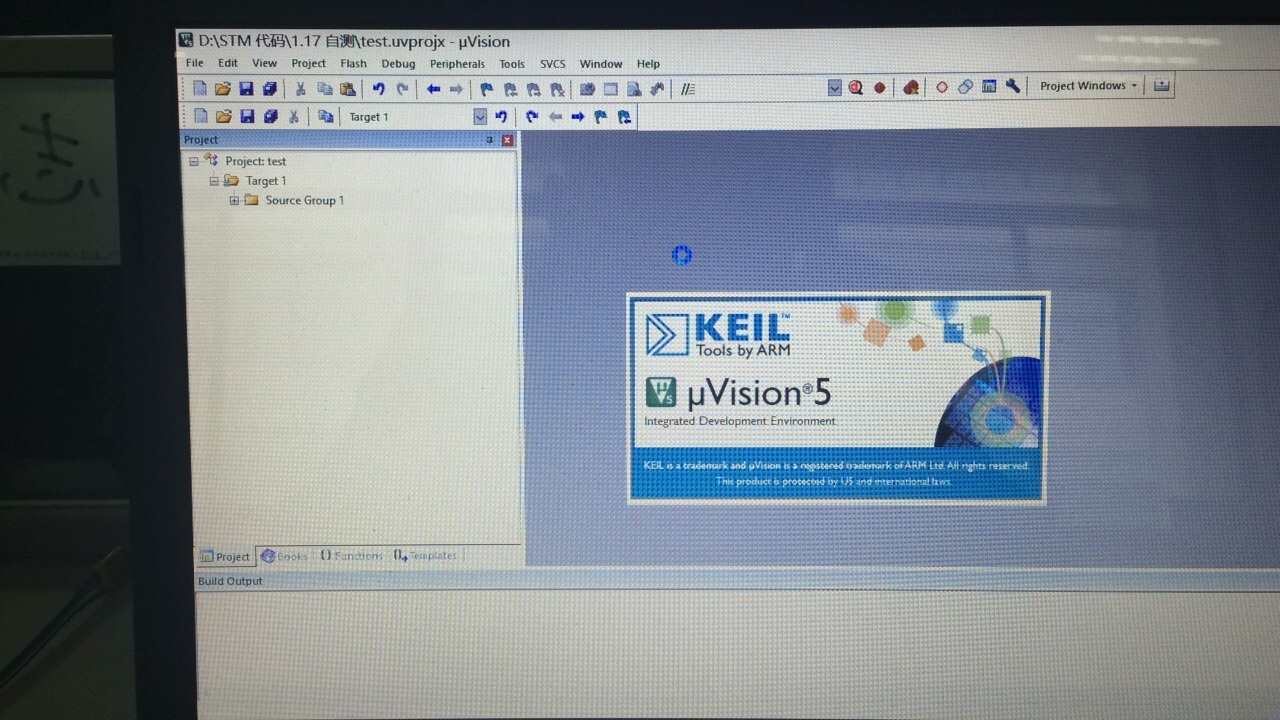This screenshot has width=1280, height=720.
Task: Undo with the top toolbar undo arrow
Action: (x=378, y=89)
